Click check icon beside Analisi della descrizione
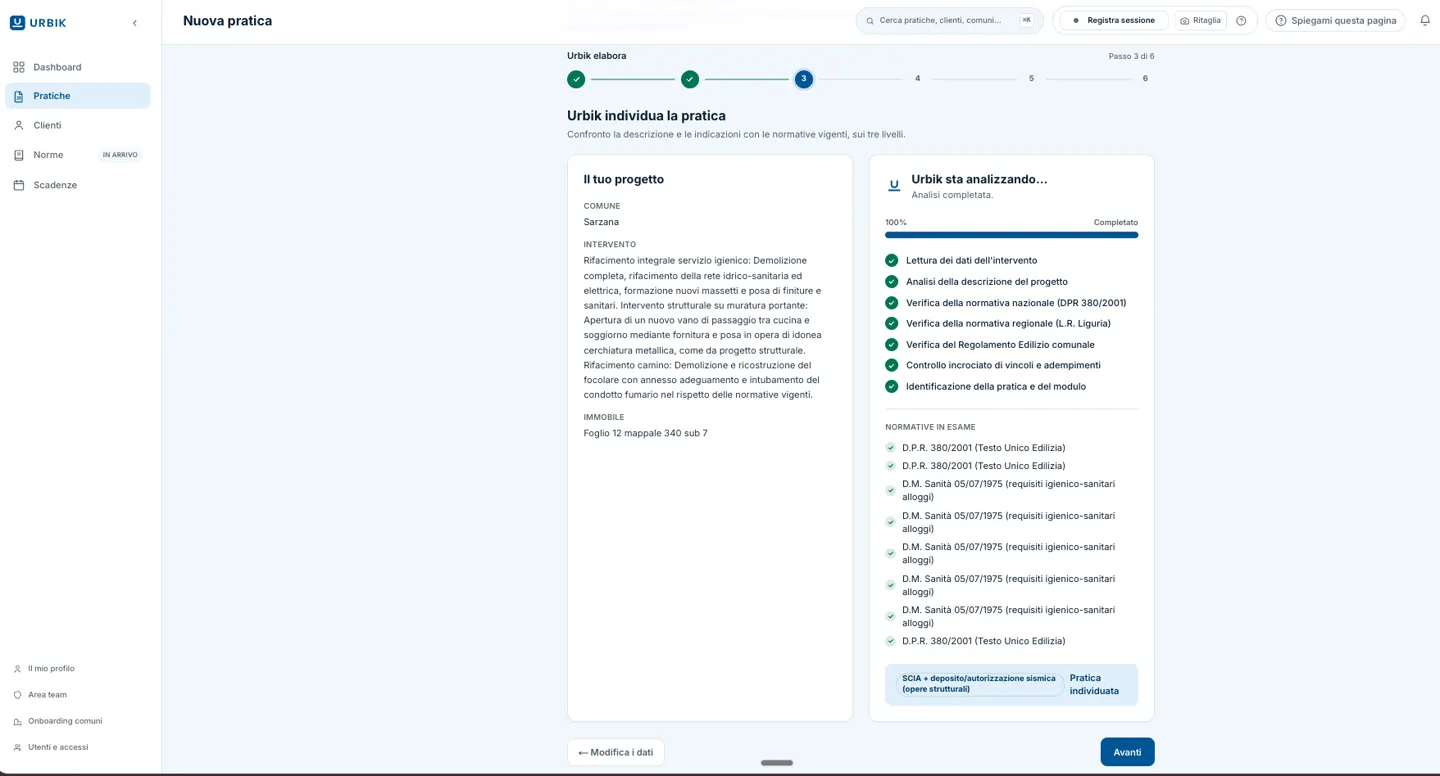Image resolution: width=1440 pixels, height=776 pixels. pyautogui.click(x=892, y=282)
